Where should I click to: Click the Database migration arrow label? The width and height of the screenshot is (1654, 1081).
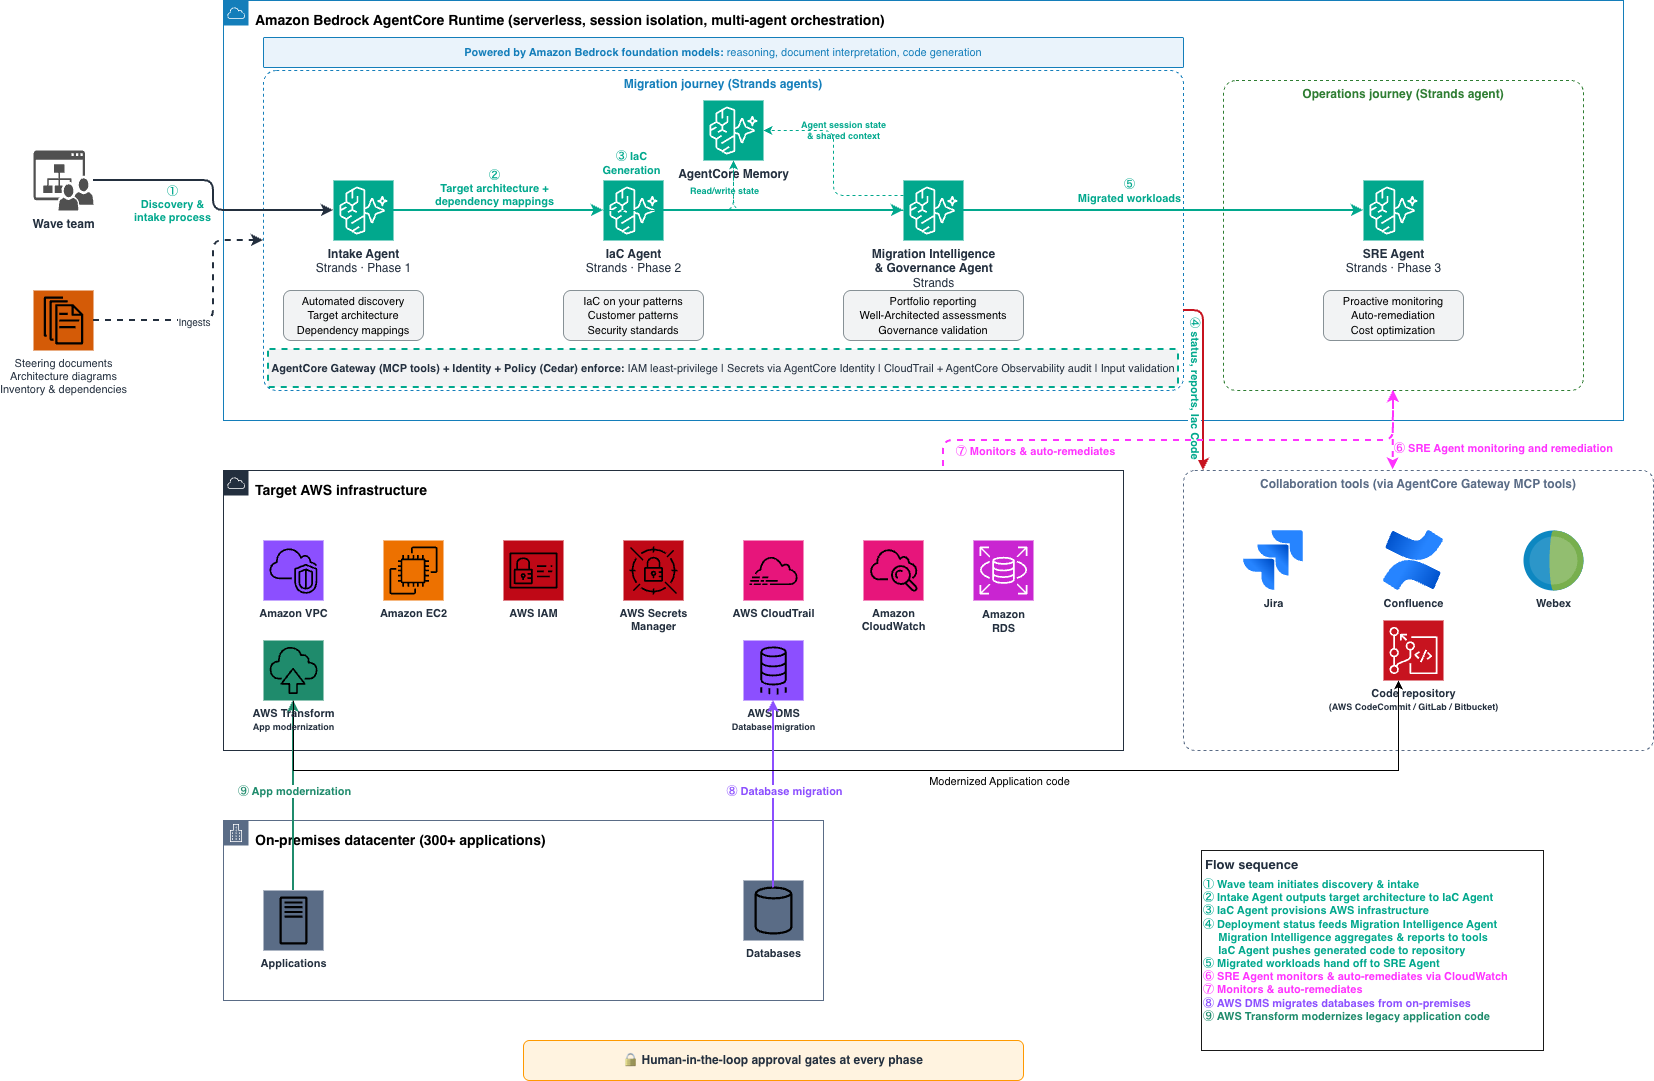(x=785, y=791)
